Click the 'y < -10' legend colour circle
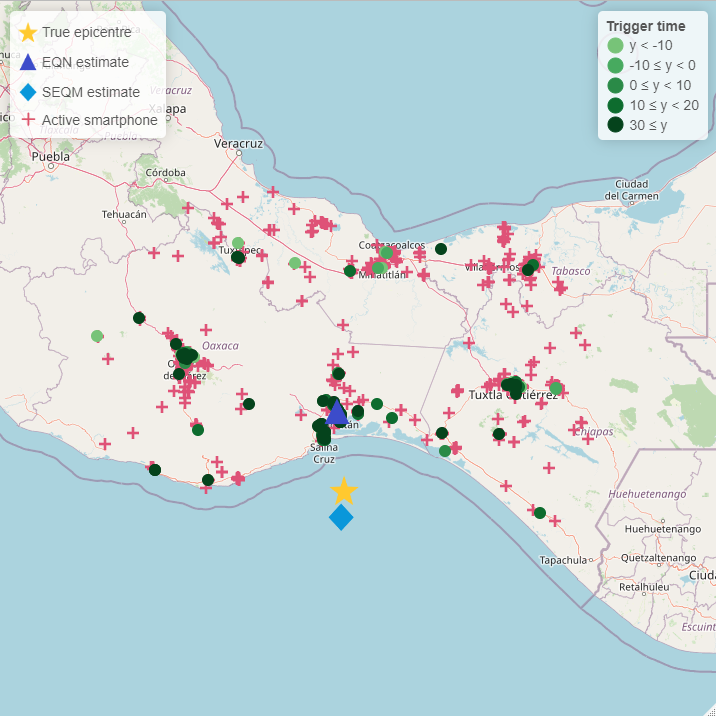 point(616,45)
